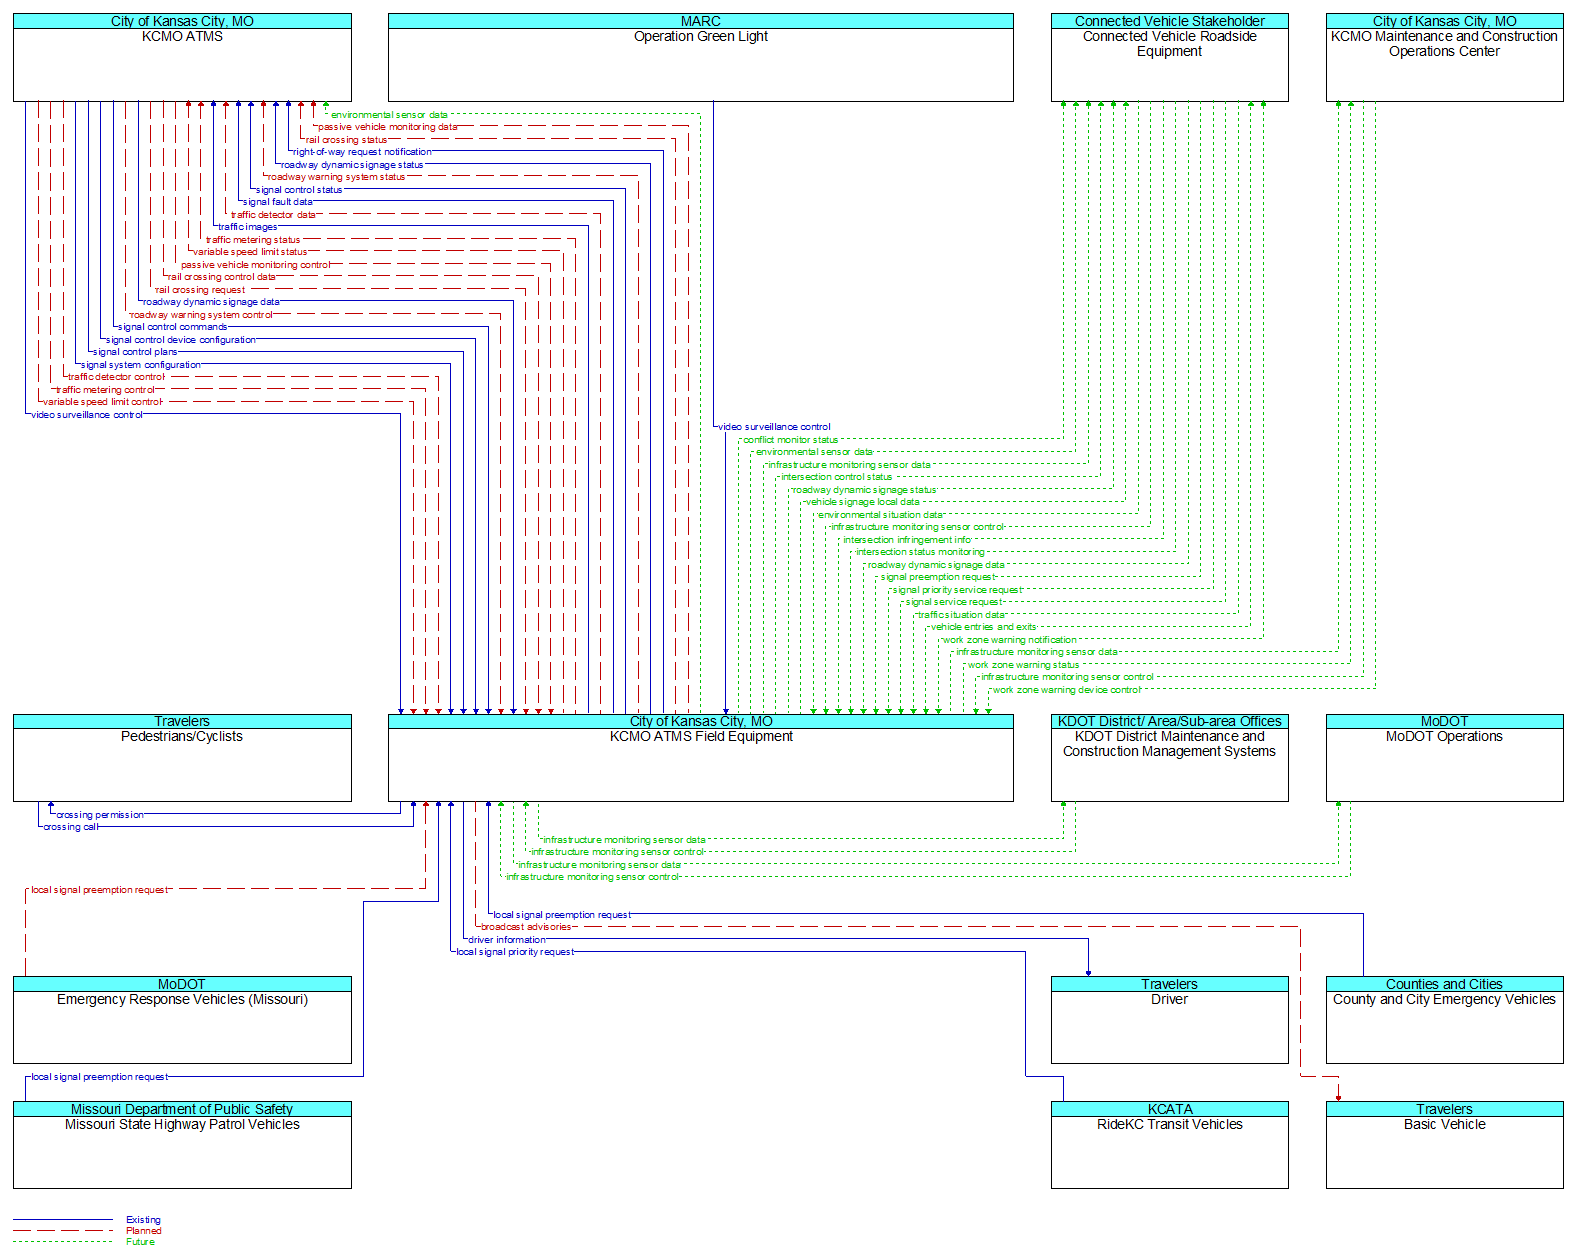The image size is (1573, 1259).
Task: Click the MoDOT Operations box
Action: point(1444,758)
